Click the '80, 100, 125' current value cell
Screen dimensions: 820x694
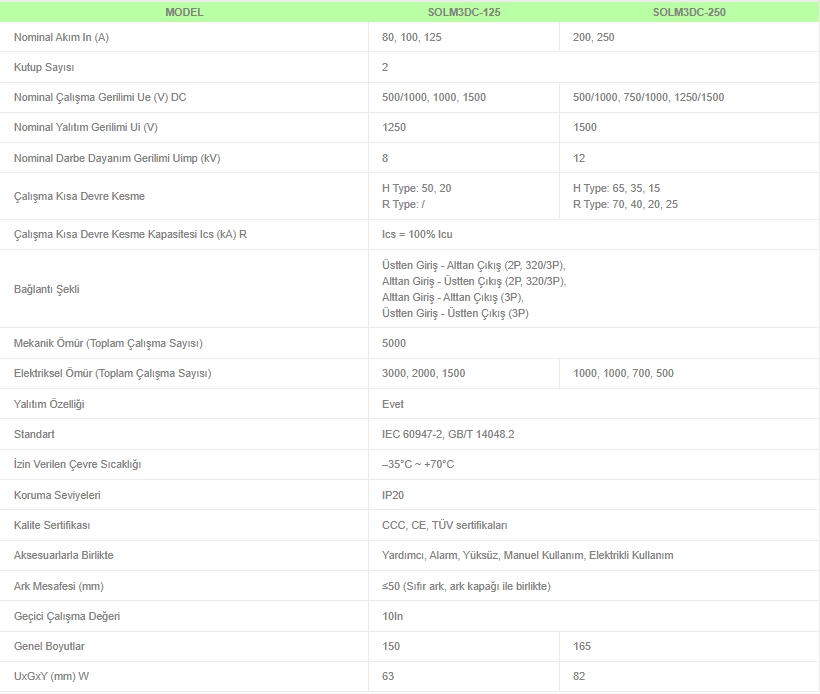(x=412, y=37)
